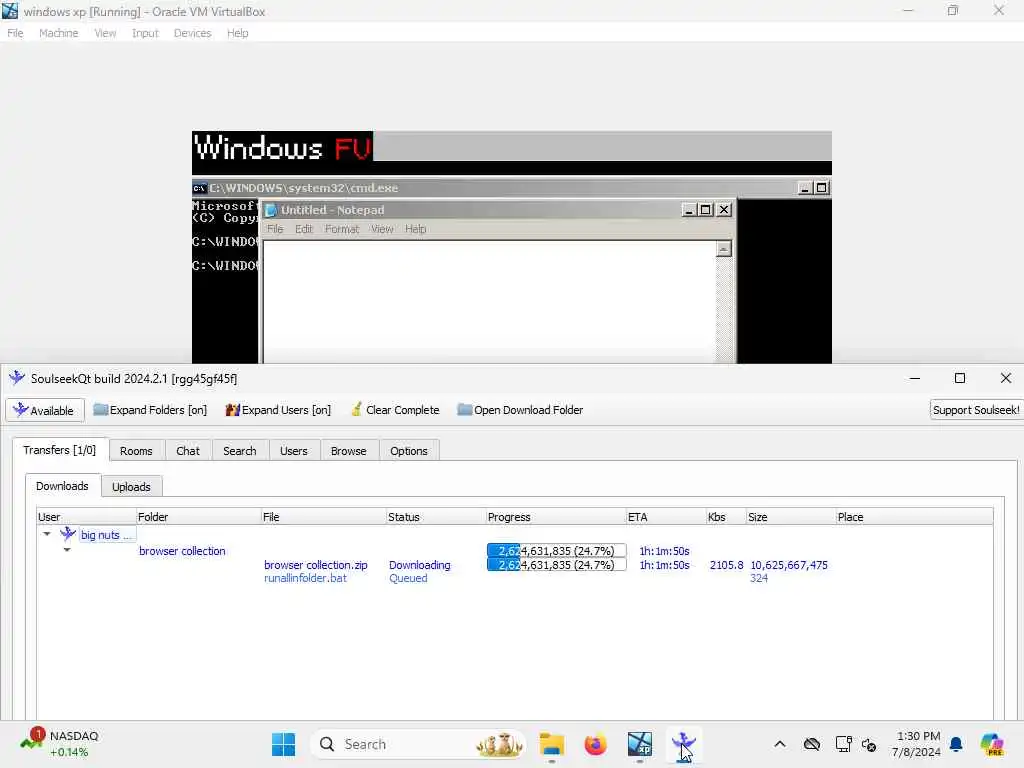
Task: Click the cmd.exe title bar icon
Action: 199,188
